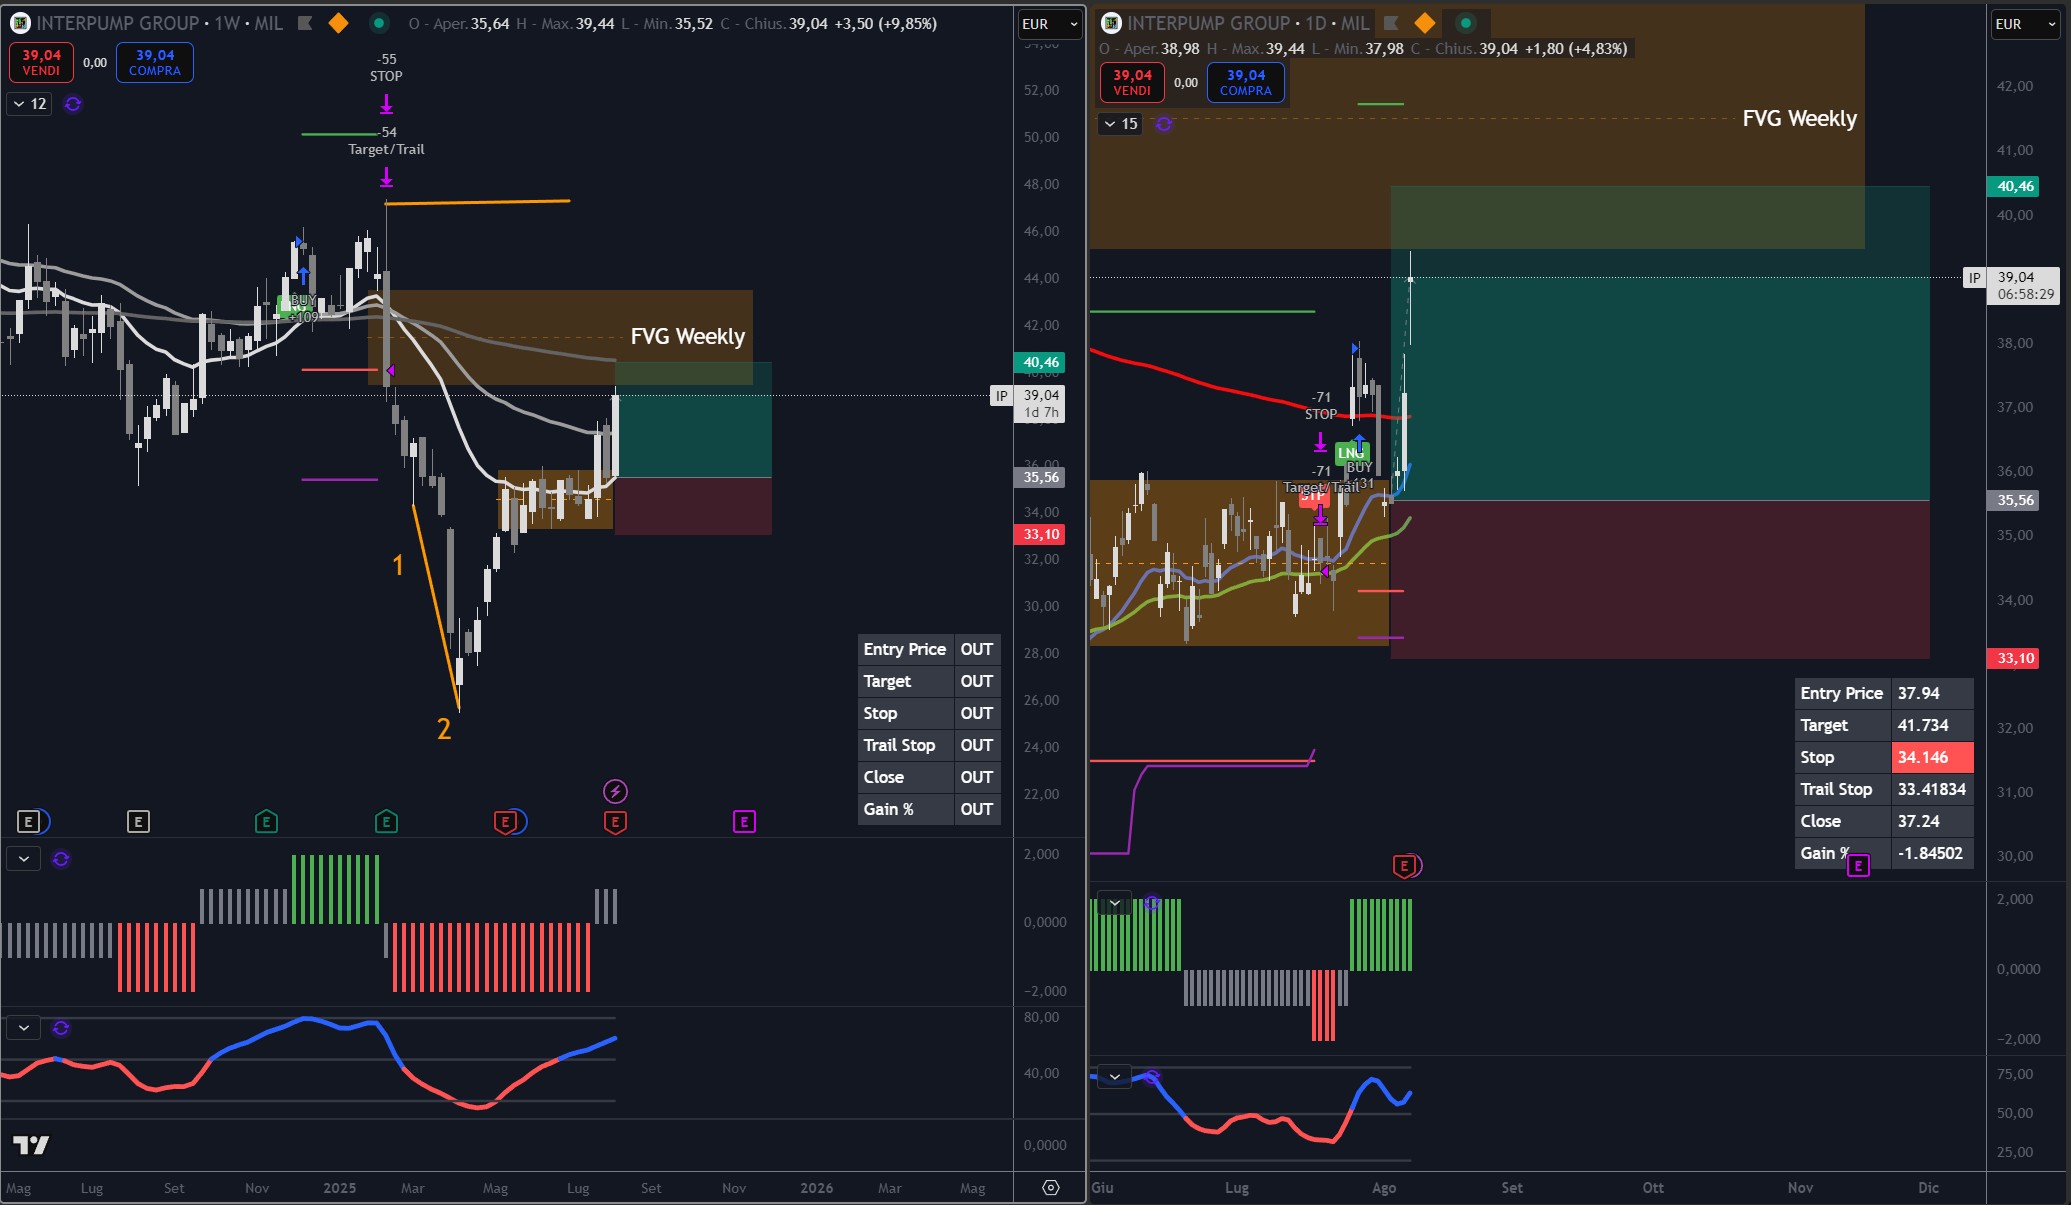Screen dimensions: 2071x1205
Task: Click the flag icon next to 1W MIL
Action: click(306, 23)
